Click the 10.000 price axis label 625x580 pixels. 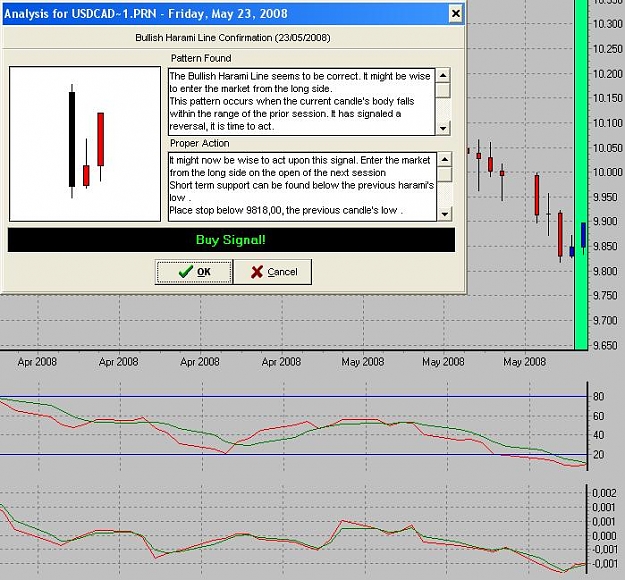(607, 172)
